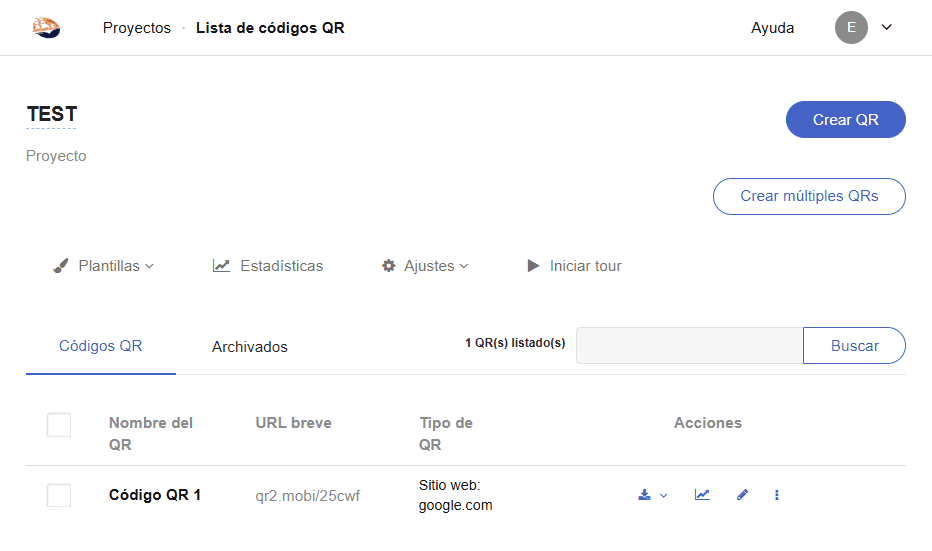Toggle the select-all checkbox in table header
The height and width of the screenshot is (551, 932).
point(59,425)
